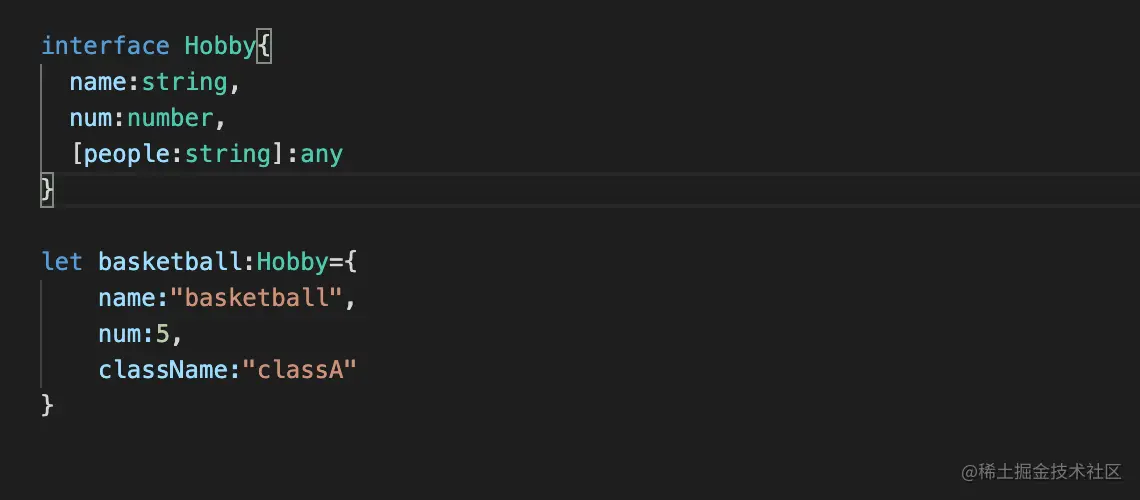Click the 'interface' keyword

(105, 46)
